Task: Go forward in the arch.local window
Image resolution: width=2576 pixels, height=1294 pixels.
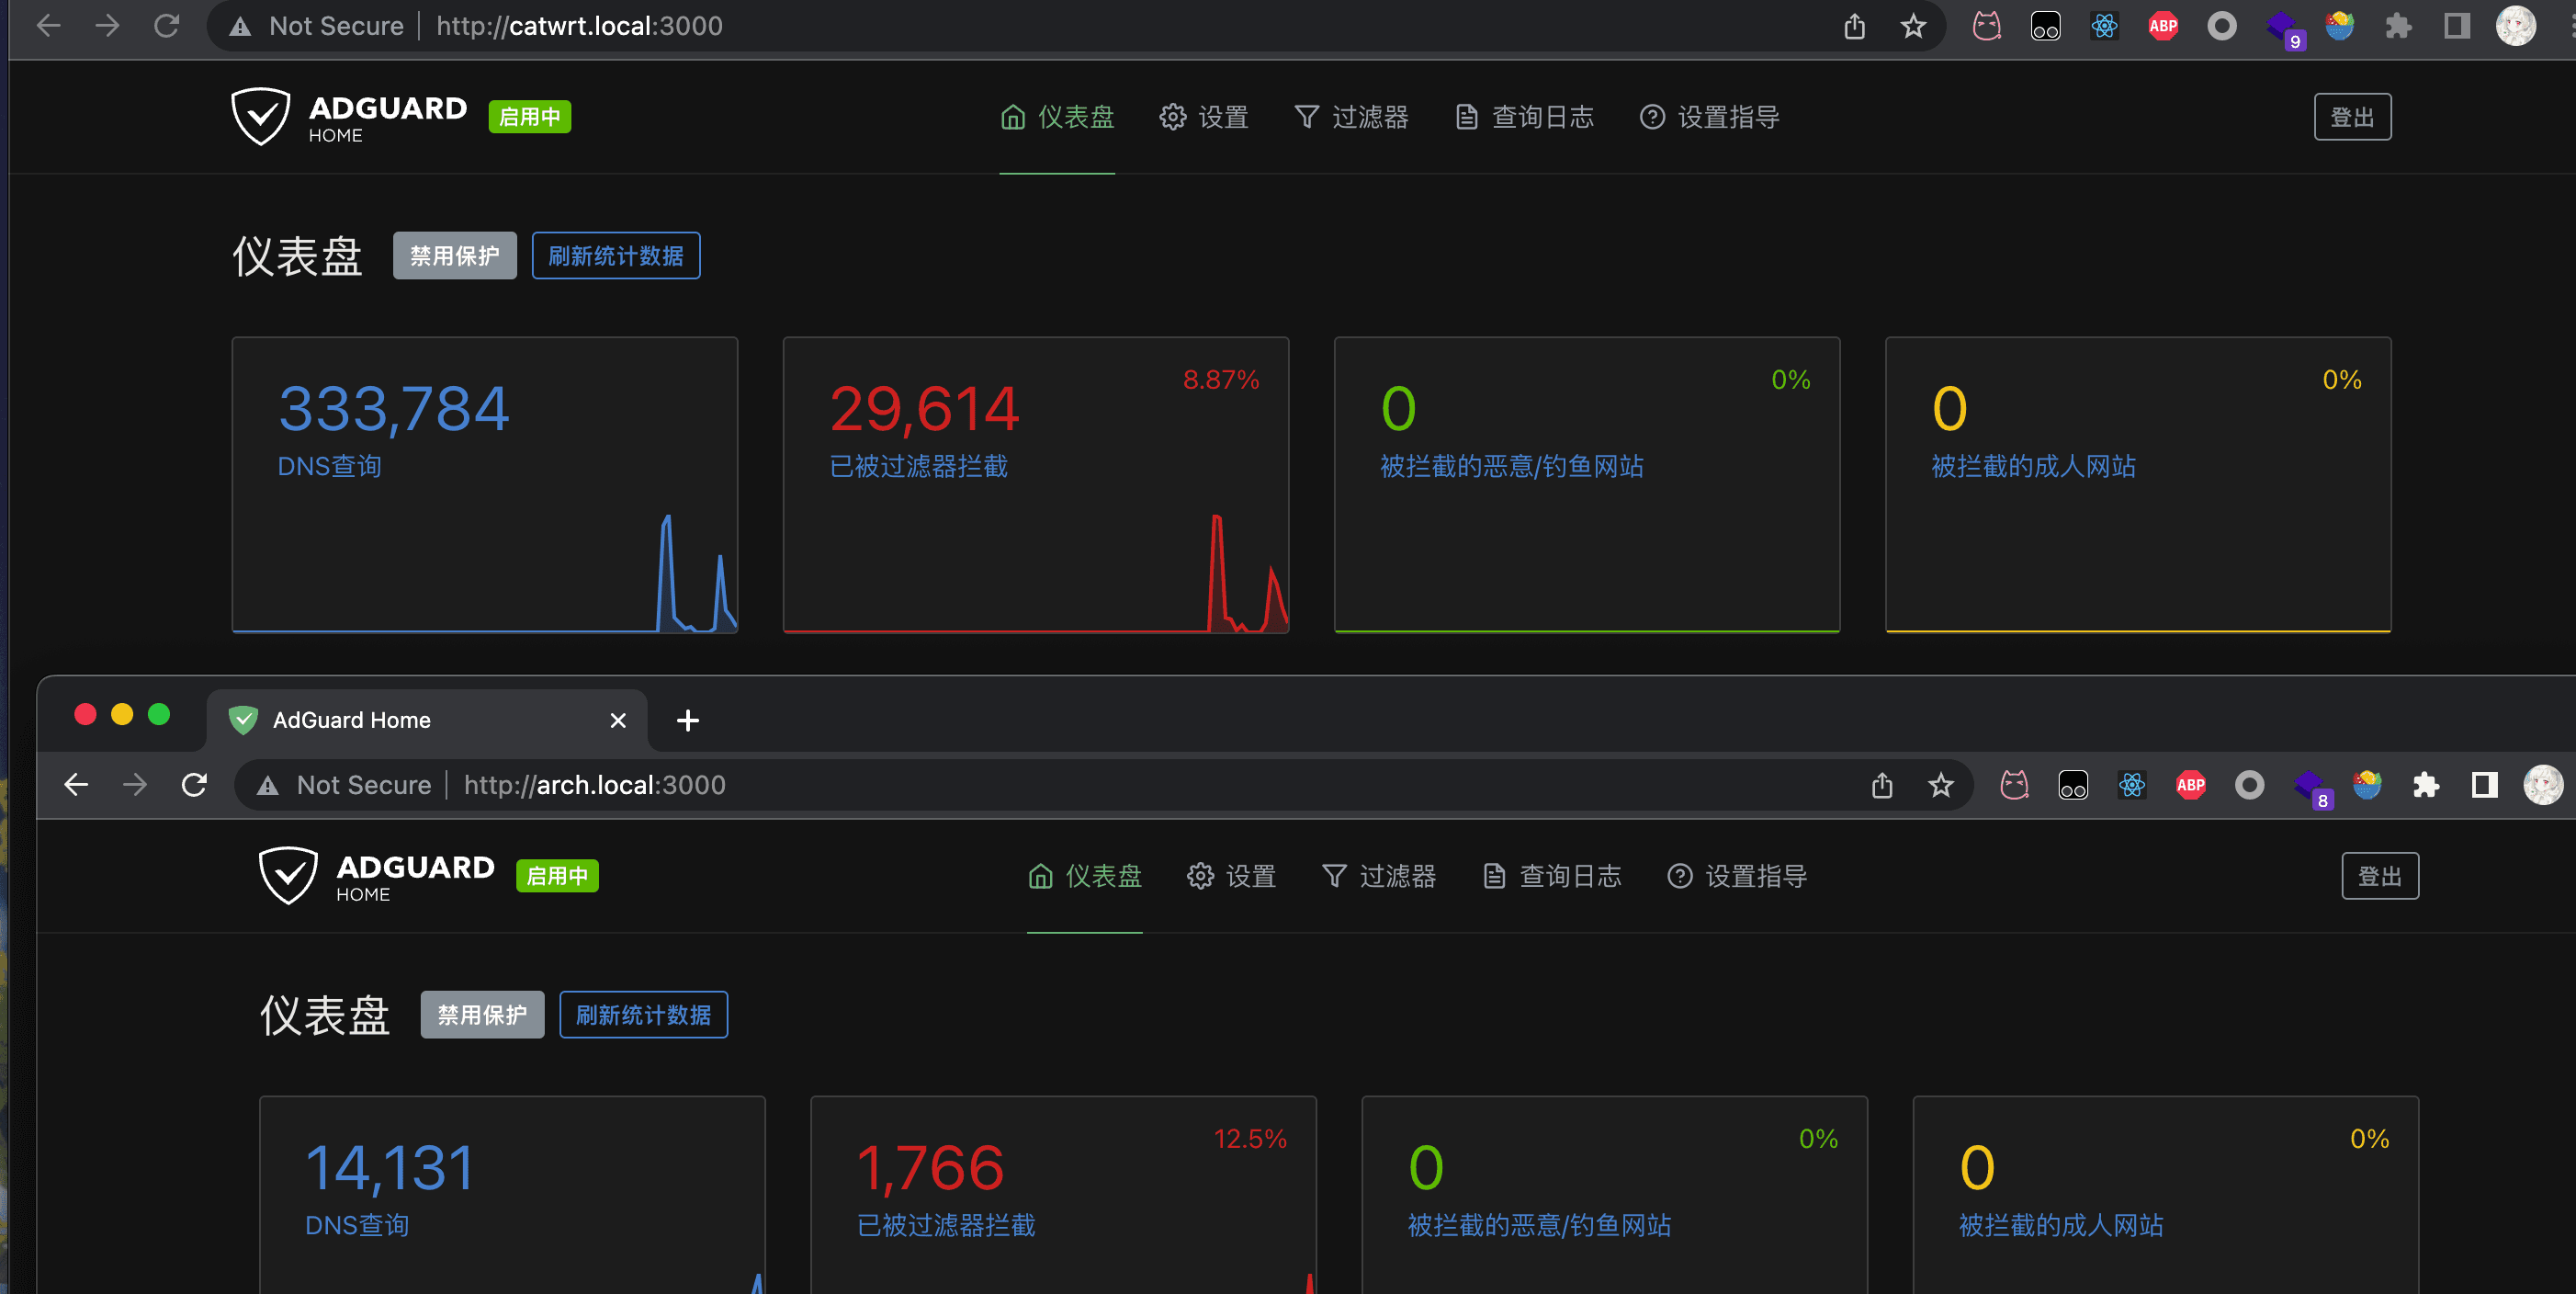Action: (x=135, y=785)
